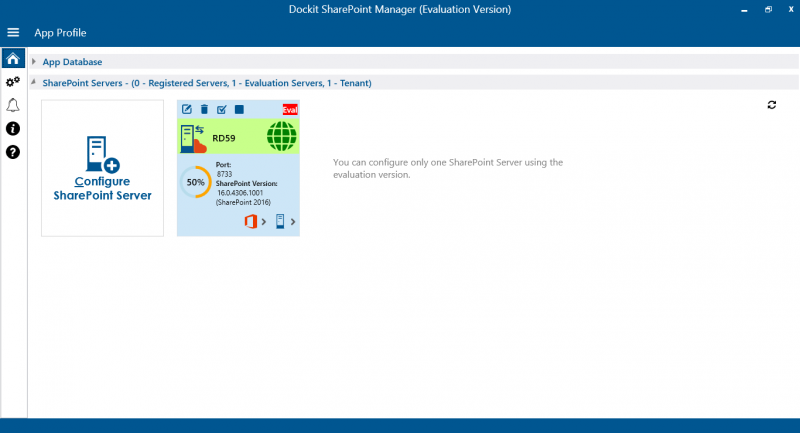Open the hamburger menu
The height and width of the screenshot is (433, 800).
13,33
